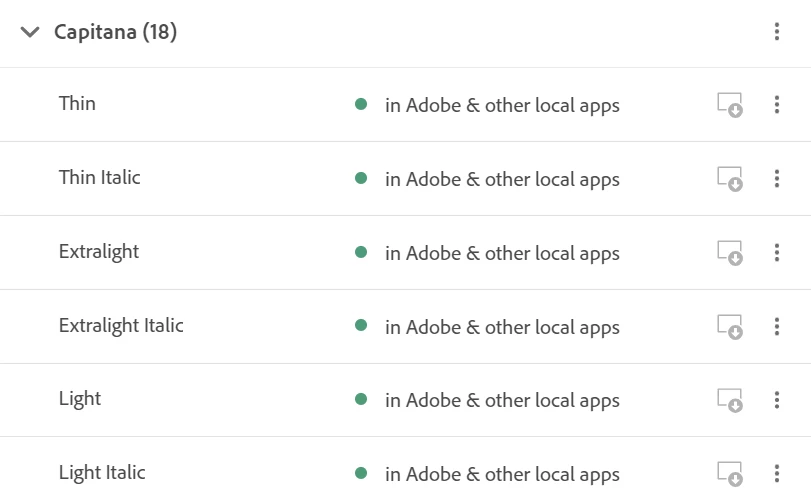811x494 pixels.
Task: Click the Light Italic font name
Action: pos(102,473)
